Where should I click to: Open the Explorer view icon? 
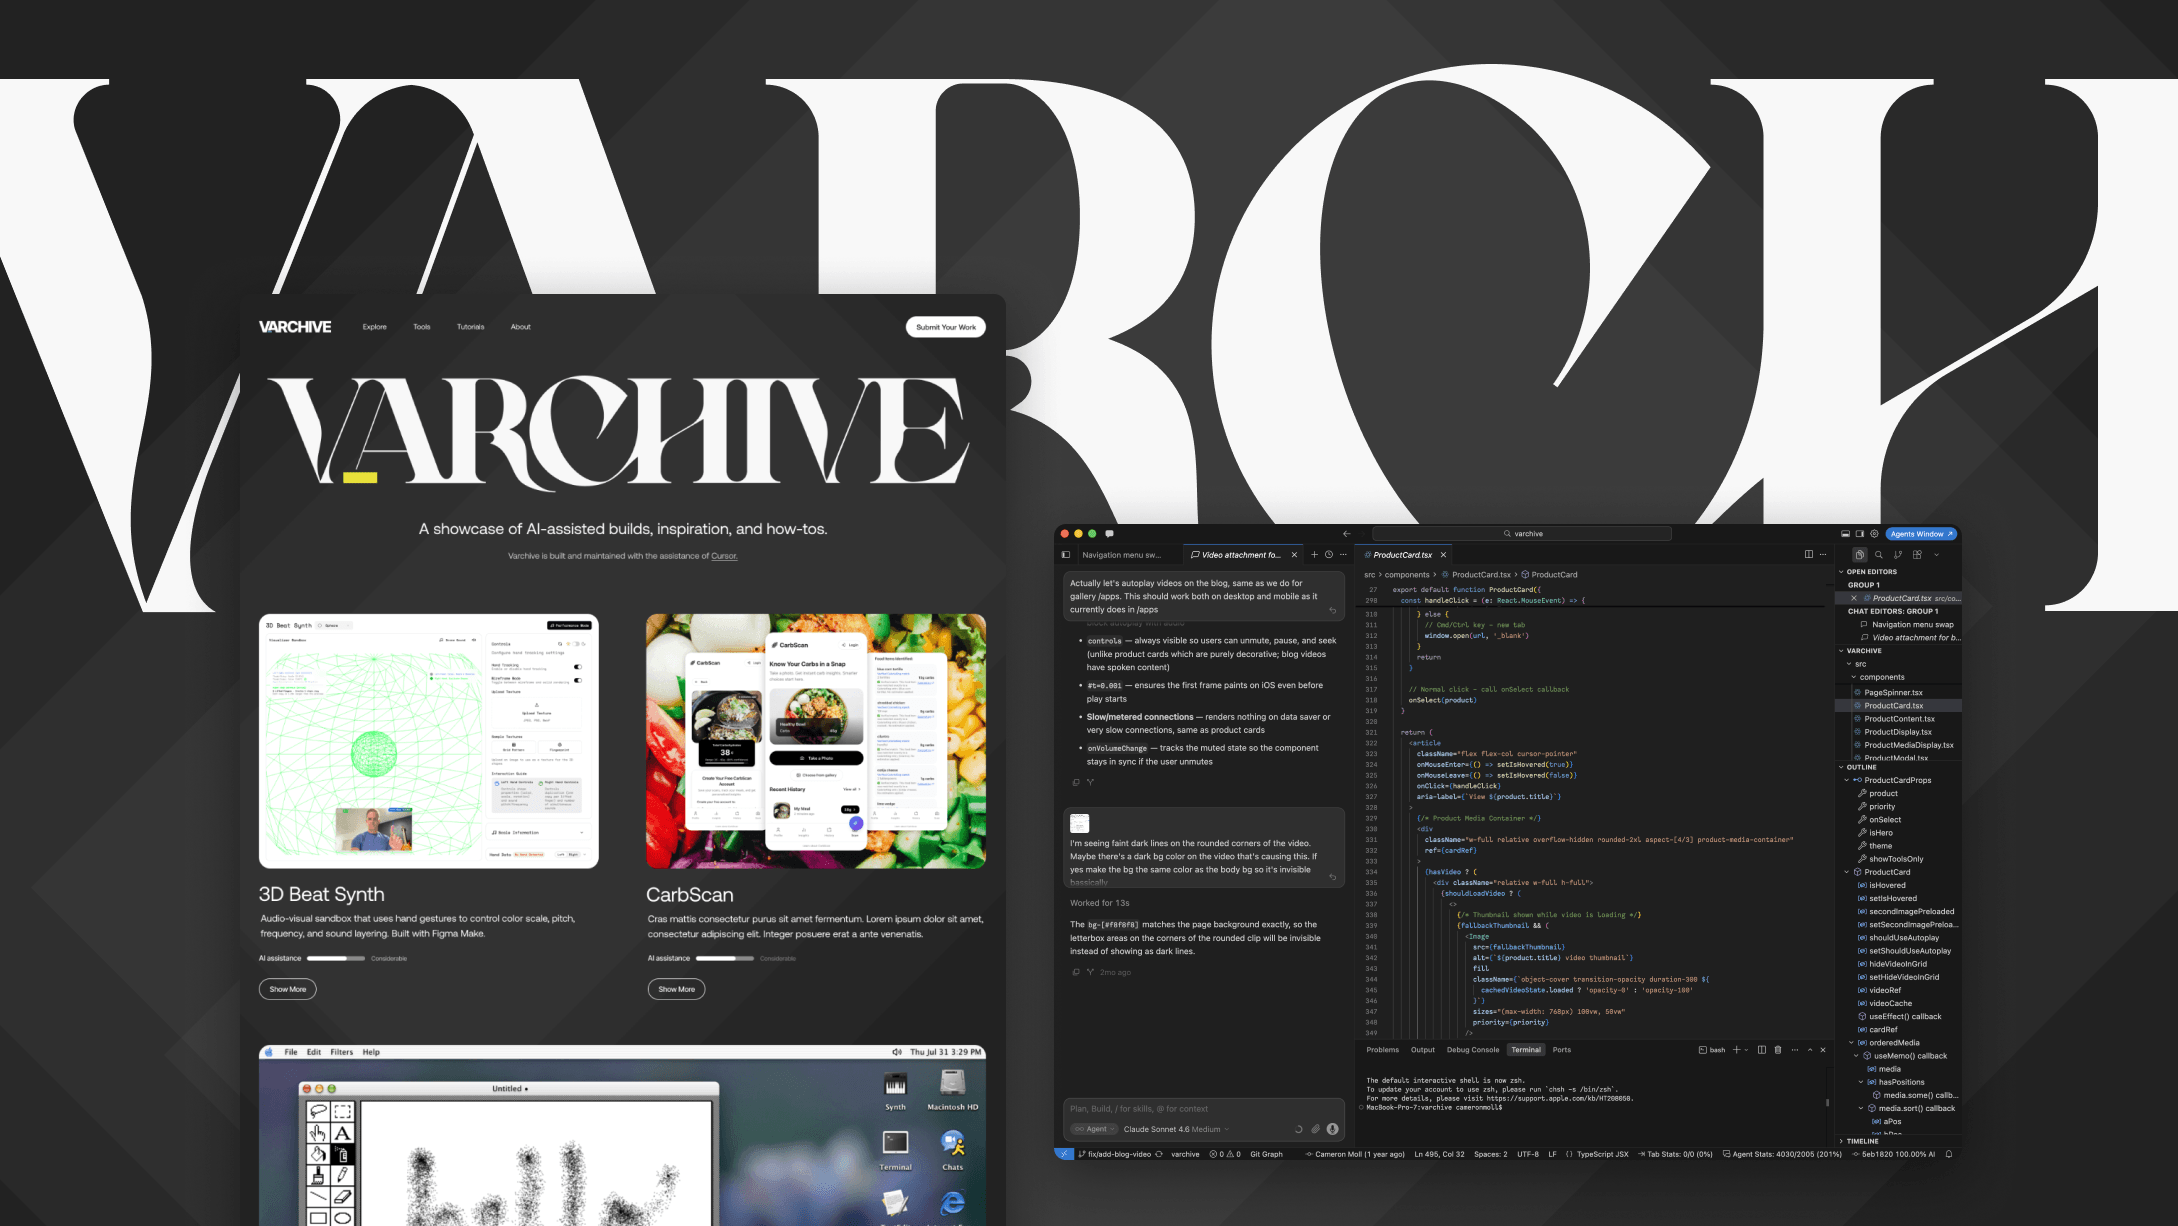click(x=1859, y=555)
